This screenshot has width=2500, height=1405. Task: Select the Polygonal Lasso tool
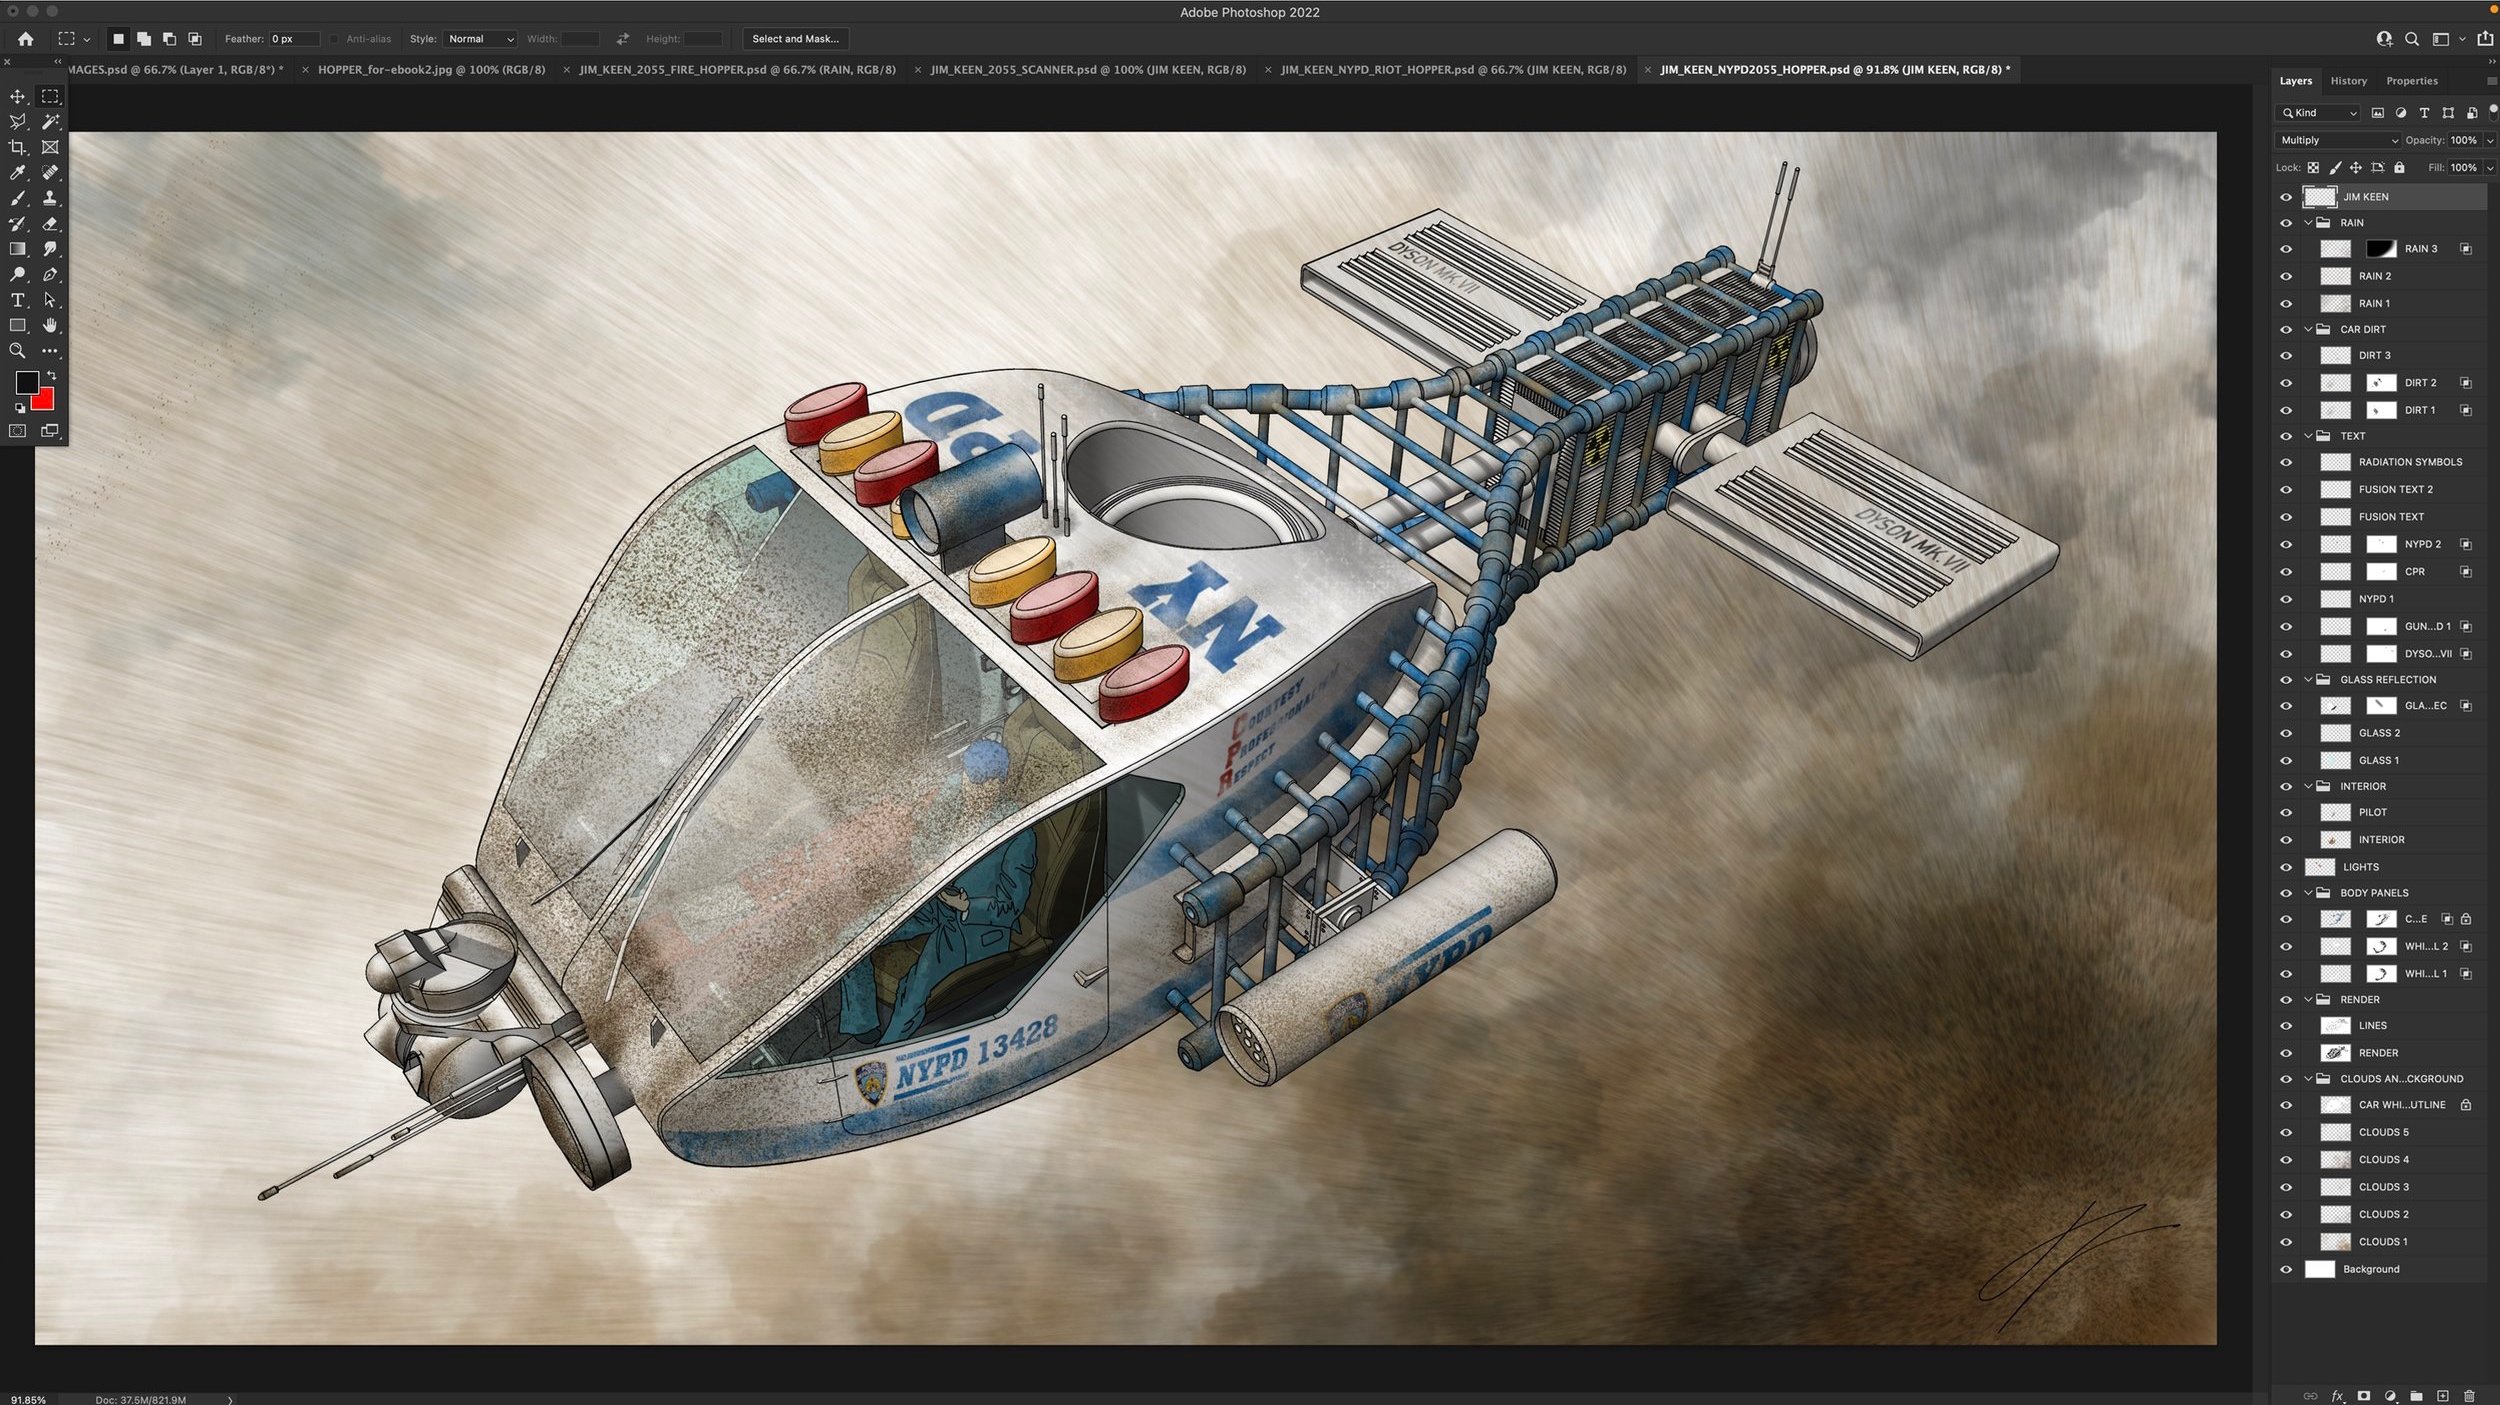(17, 122)
